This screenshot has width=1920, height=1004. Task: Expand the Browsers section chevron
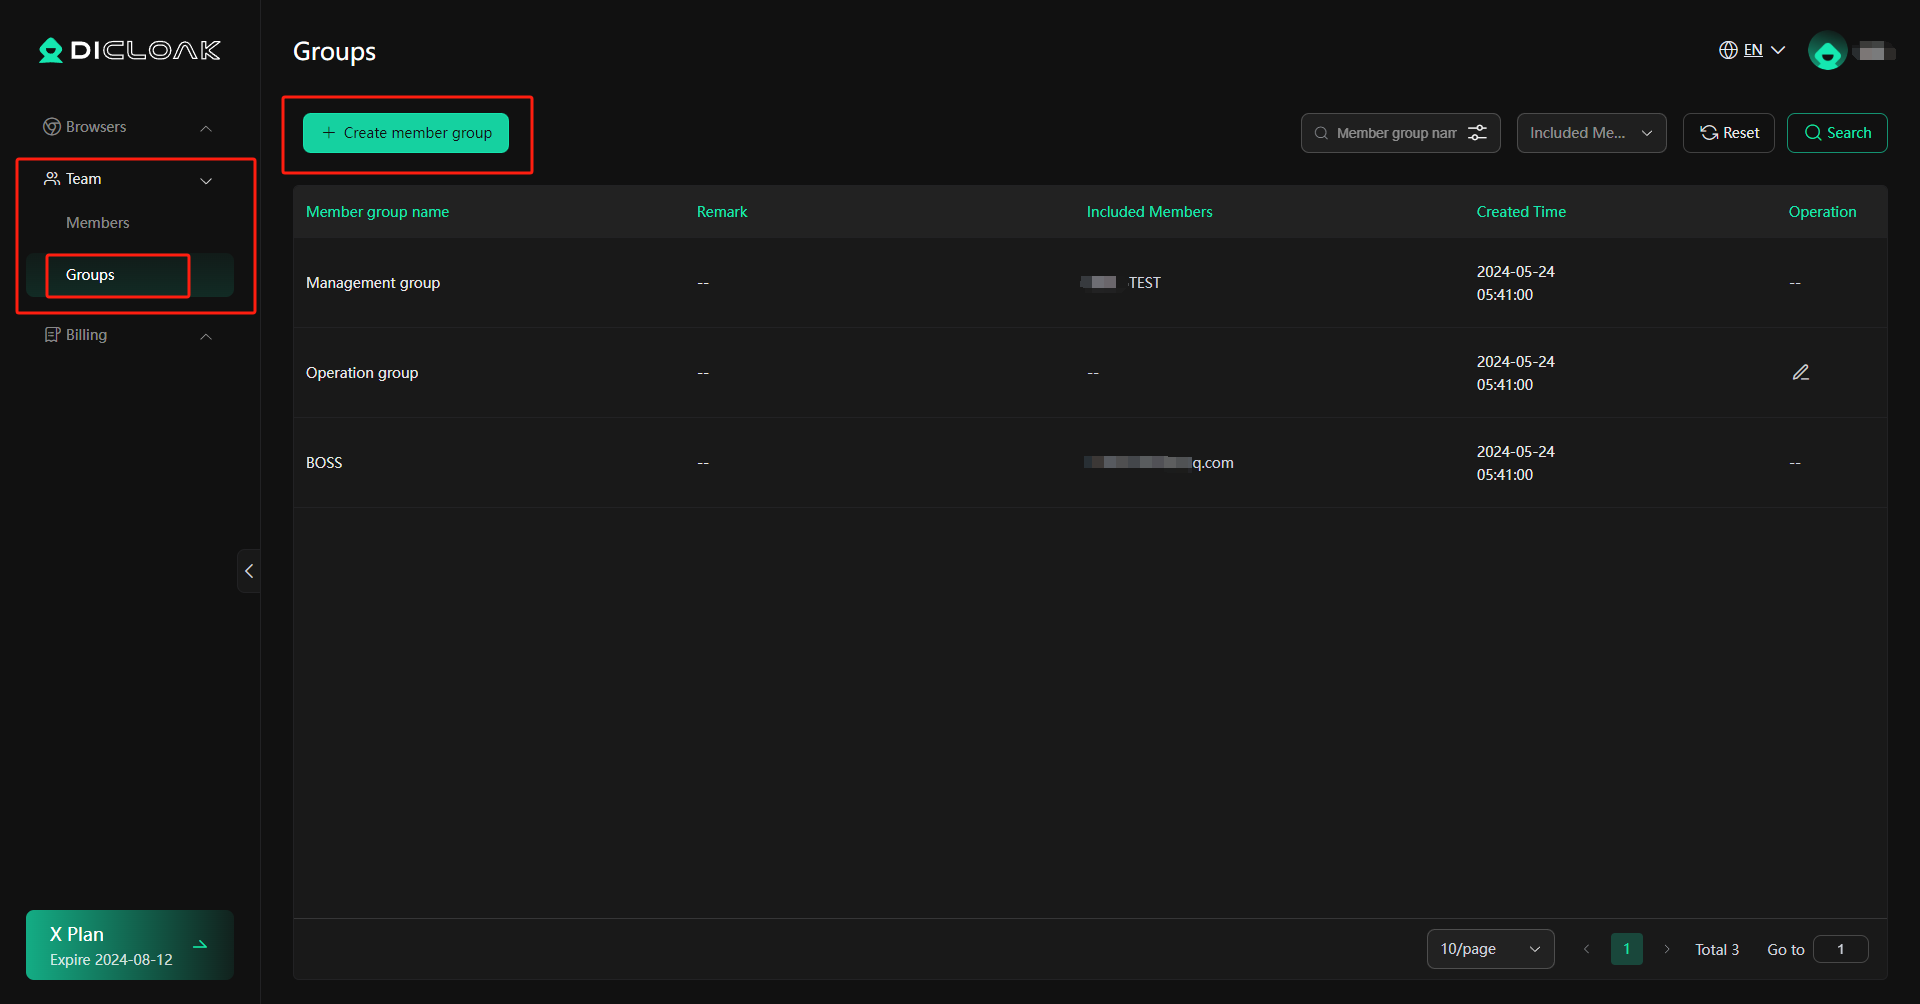pyautogui.click(x=206, y=127)
